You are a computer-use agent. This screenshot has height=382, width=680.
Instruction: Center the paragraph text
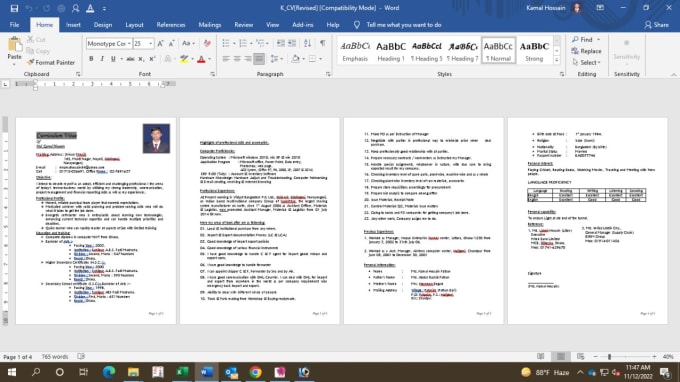pos(237,59)
